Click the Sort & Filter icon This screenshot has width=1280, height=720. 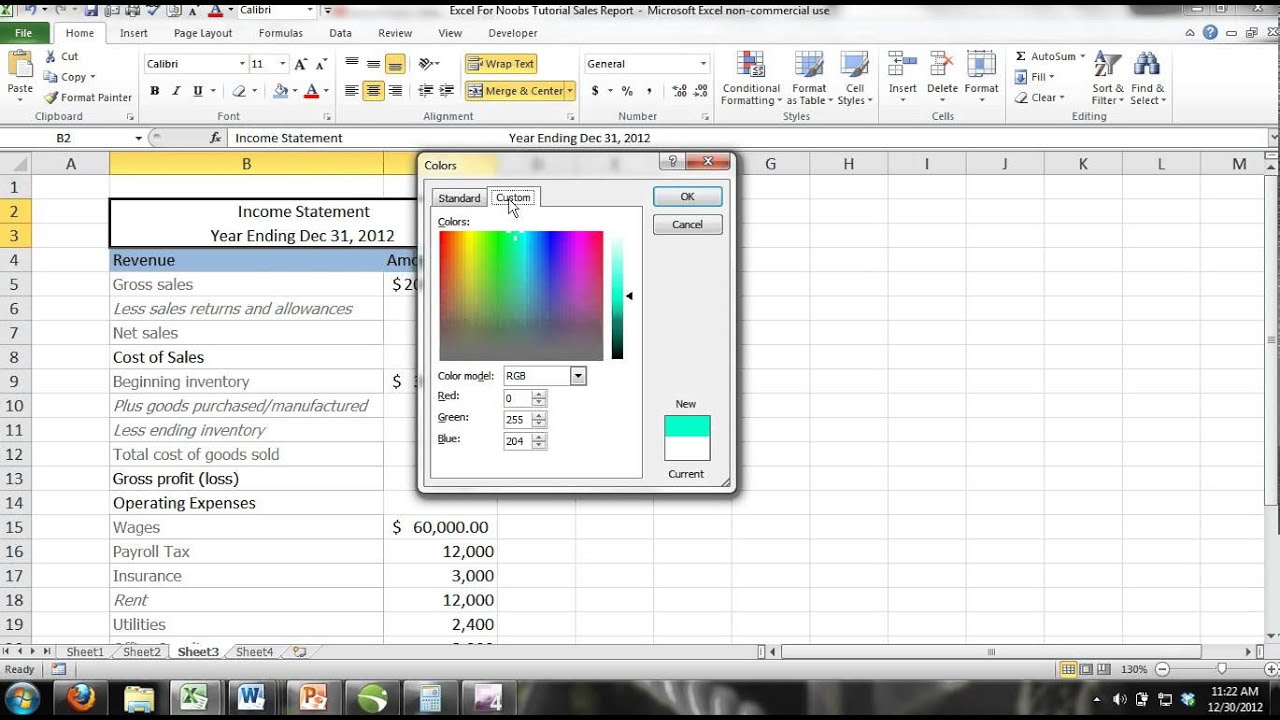pyautogui.click(x=1107, y=78)
